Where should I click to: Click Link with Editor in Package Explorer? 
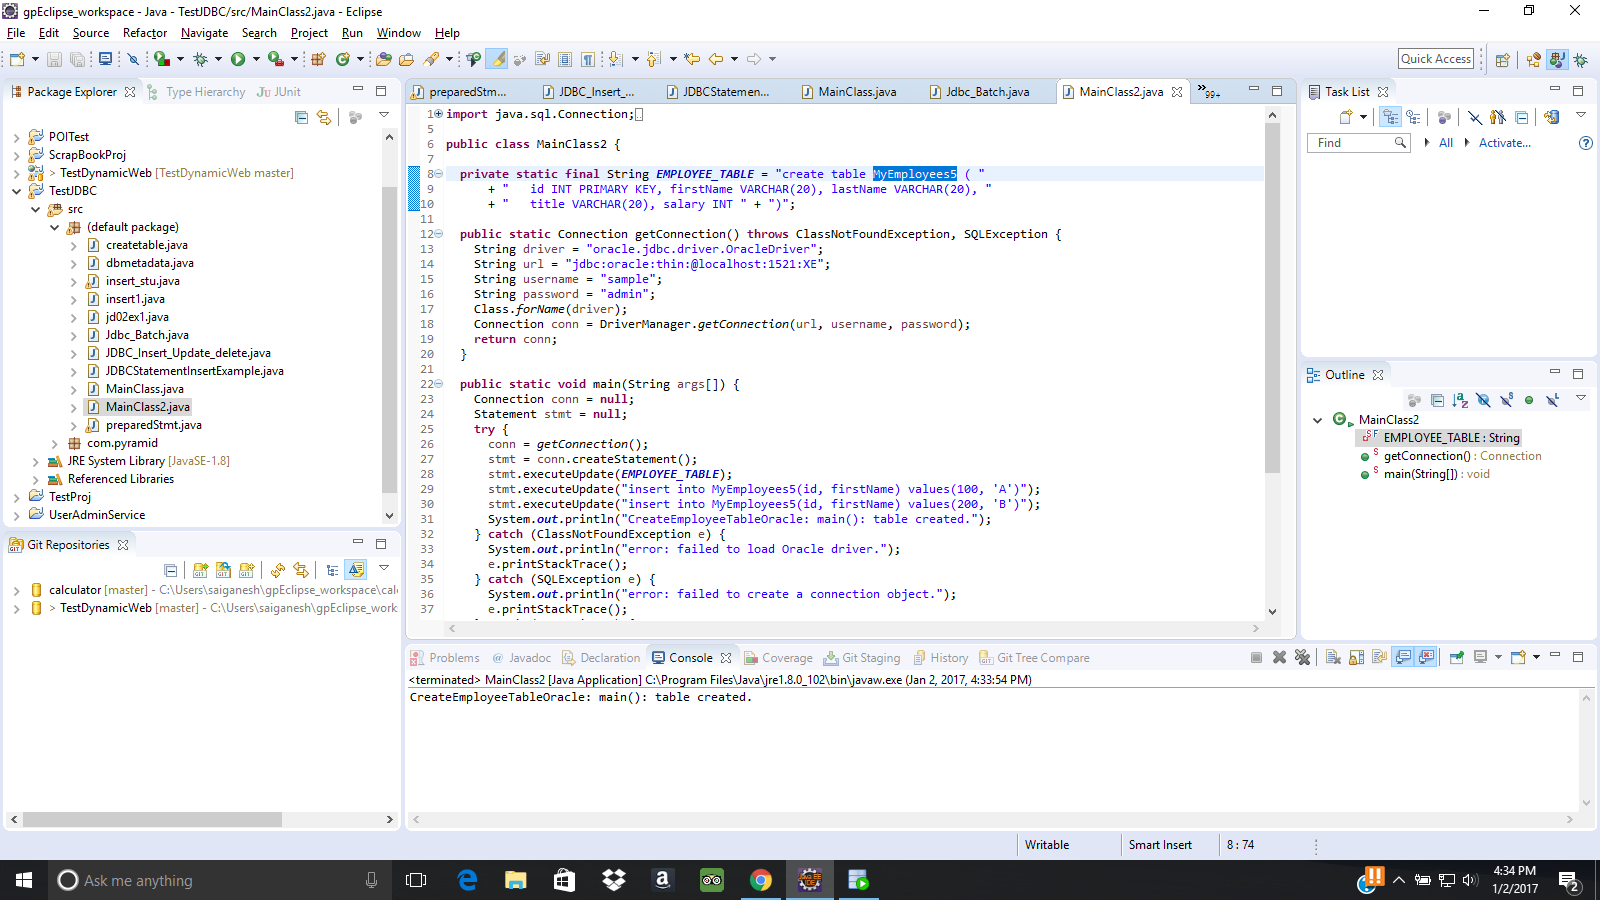(324, 117)
